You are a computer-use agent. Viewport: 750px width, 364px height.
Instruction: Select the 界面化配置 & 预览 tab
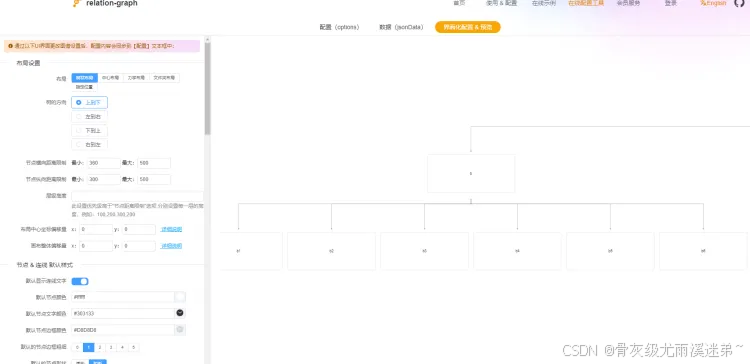coord(467,27)
